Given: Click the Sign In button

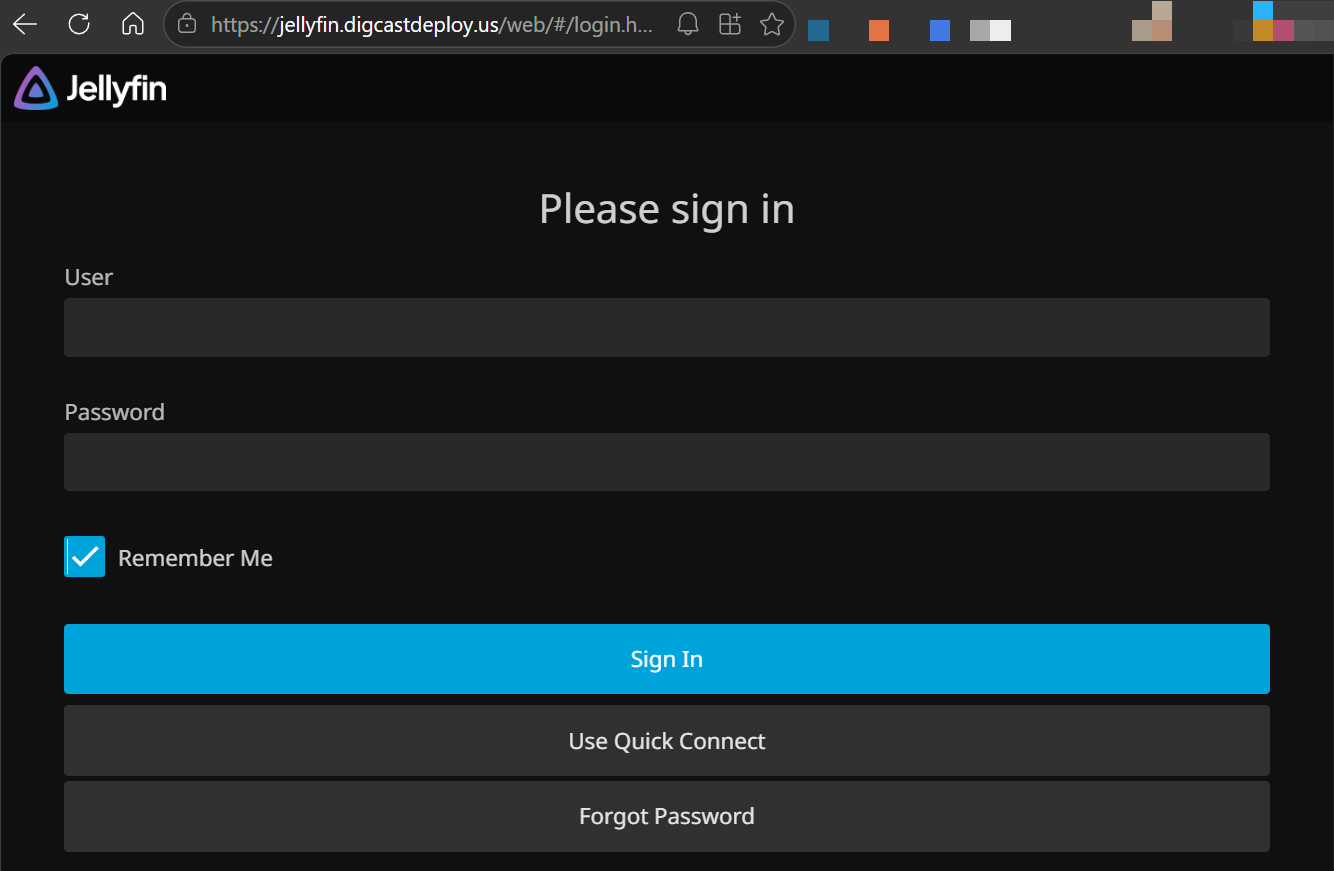Looking at the screenshot, I should tap(667, 659).
